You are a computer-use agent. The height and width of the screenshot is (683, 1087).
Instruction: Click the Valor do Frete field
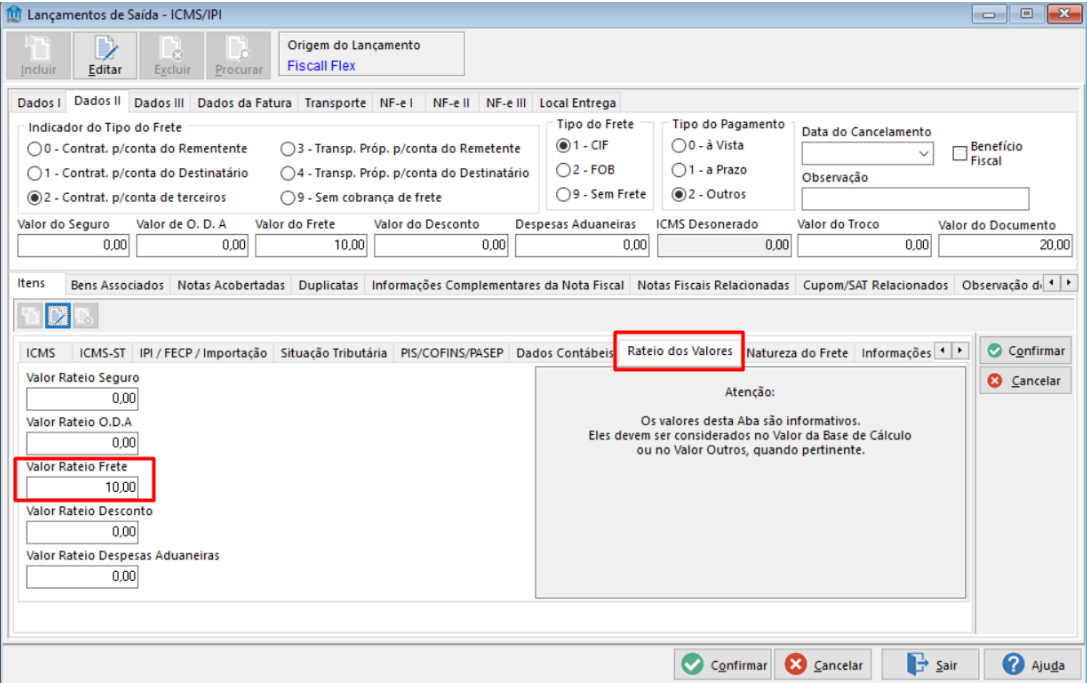pos(311,245)
